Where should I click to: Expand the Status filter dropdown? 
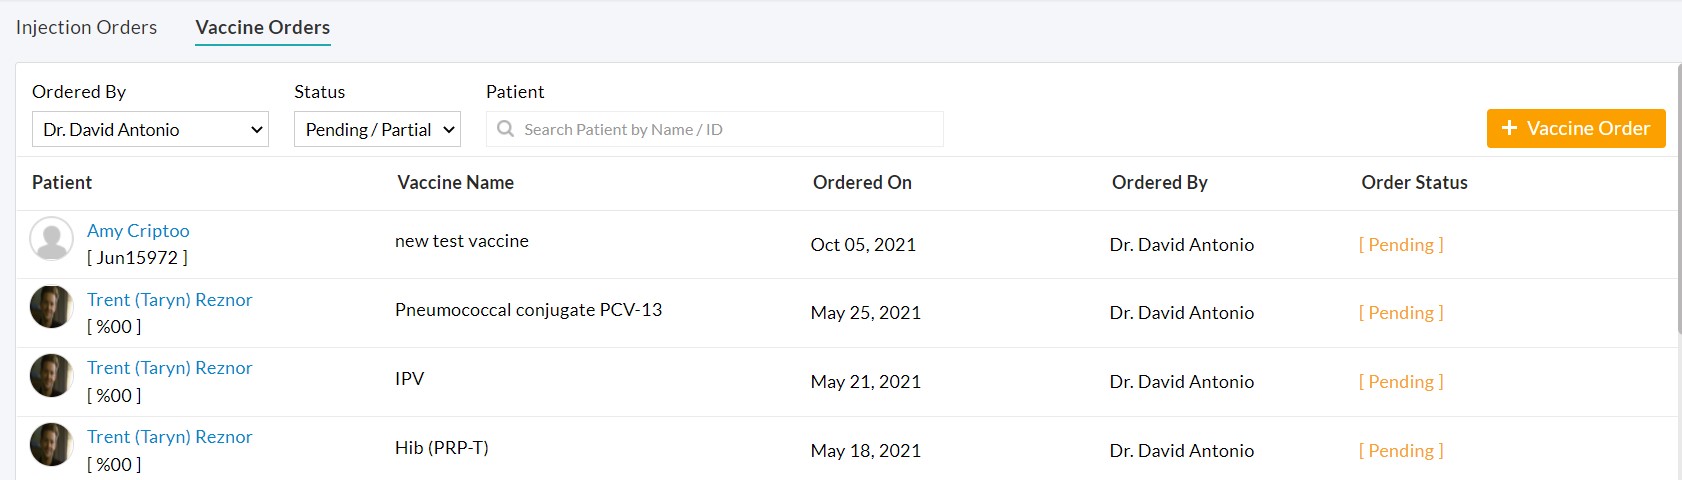point(377,129)
